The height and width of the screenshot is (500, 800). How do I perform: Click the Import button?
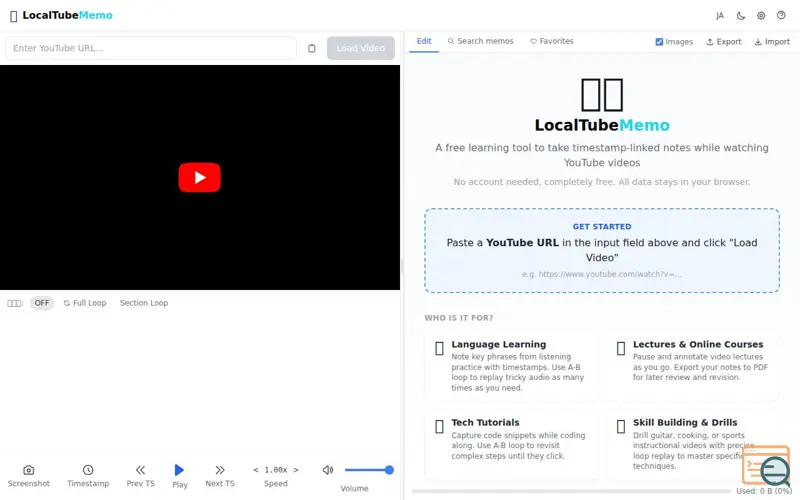coord(772,42)
